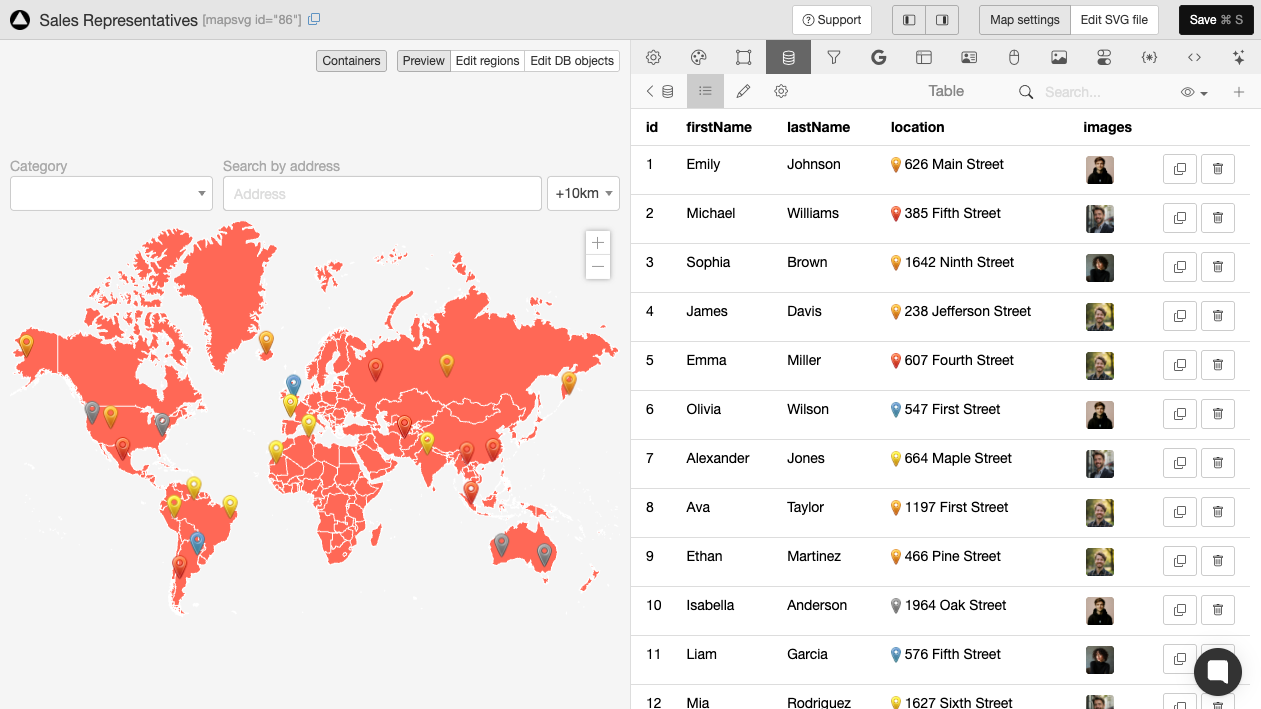Image resolution: width=1261 pixels, height=709 pixels.
Task: Open the Category dropdown
Action: pos(111,194)
